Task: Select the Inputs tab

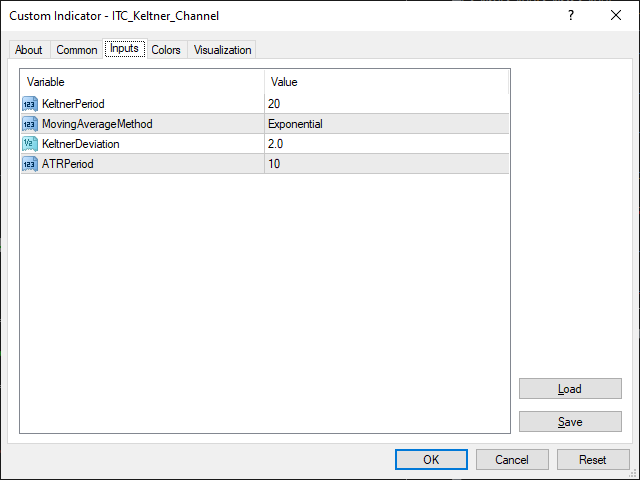Action: pos(125,49)
